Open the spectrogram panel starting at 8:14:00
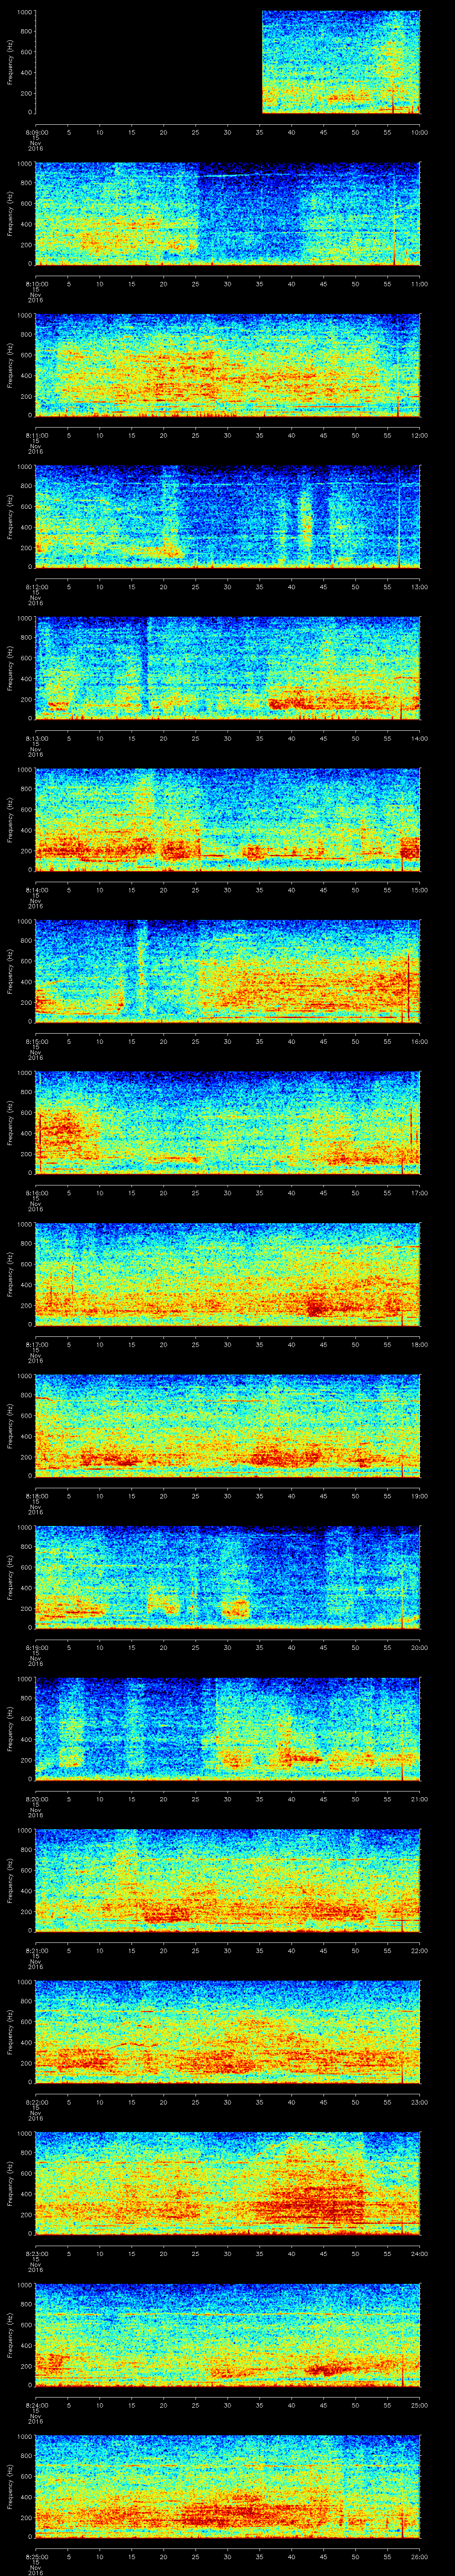The height and width of the screenshot is (2576, 455). pos(228,819)
